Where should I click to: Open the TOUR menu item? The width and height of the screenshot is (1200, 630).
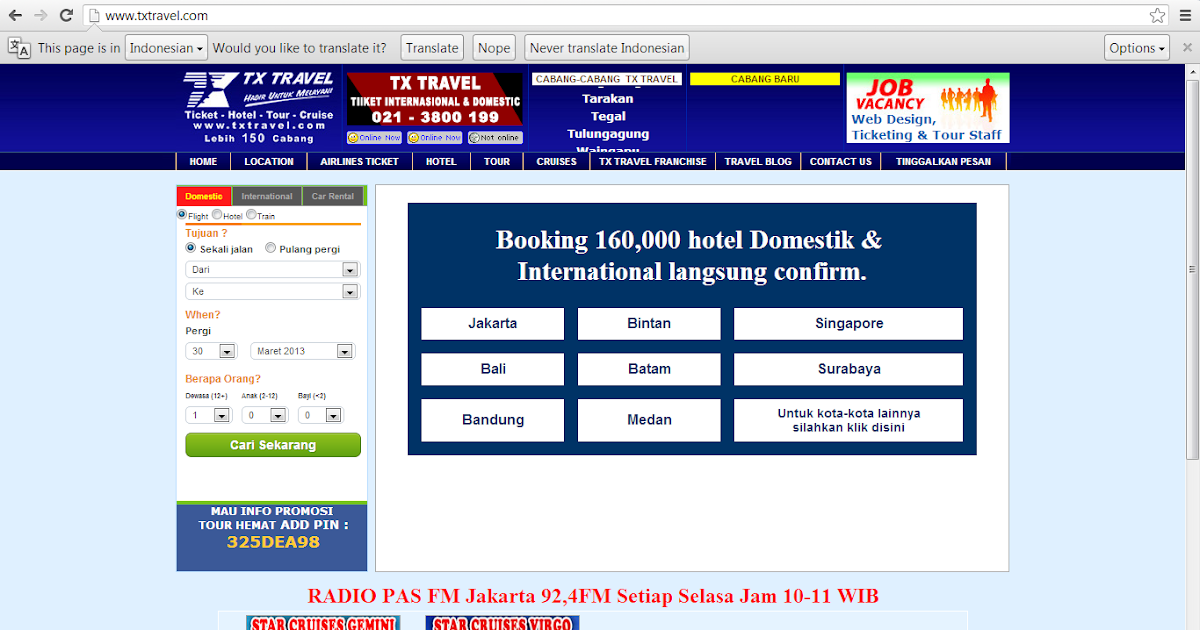(497, 161)
